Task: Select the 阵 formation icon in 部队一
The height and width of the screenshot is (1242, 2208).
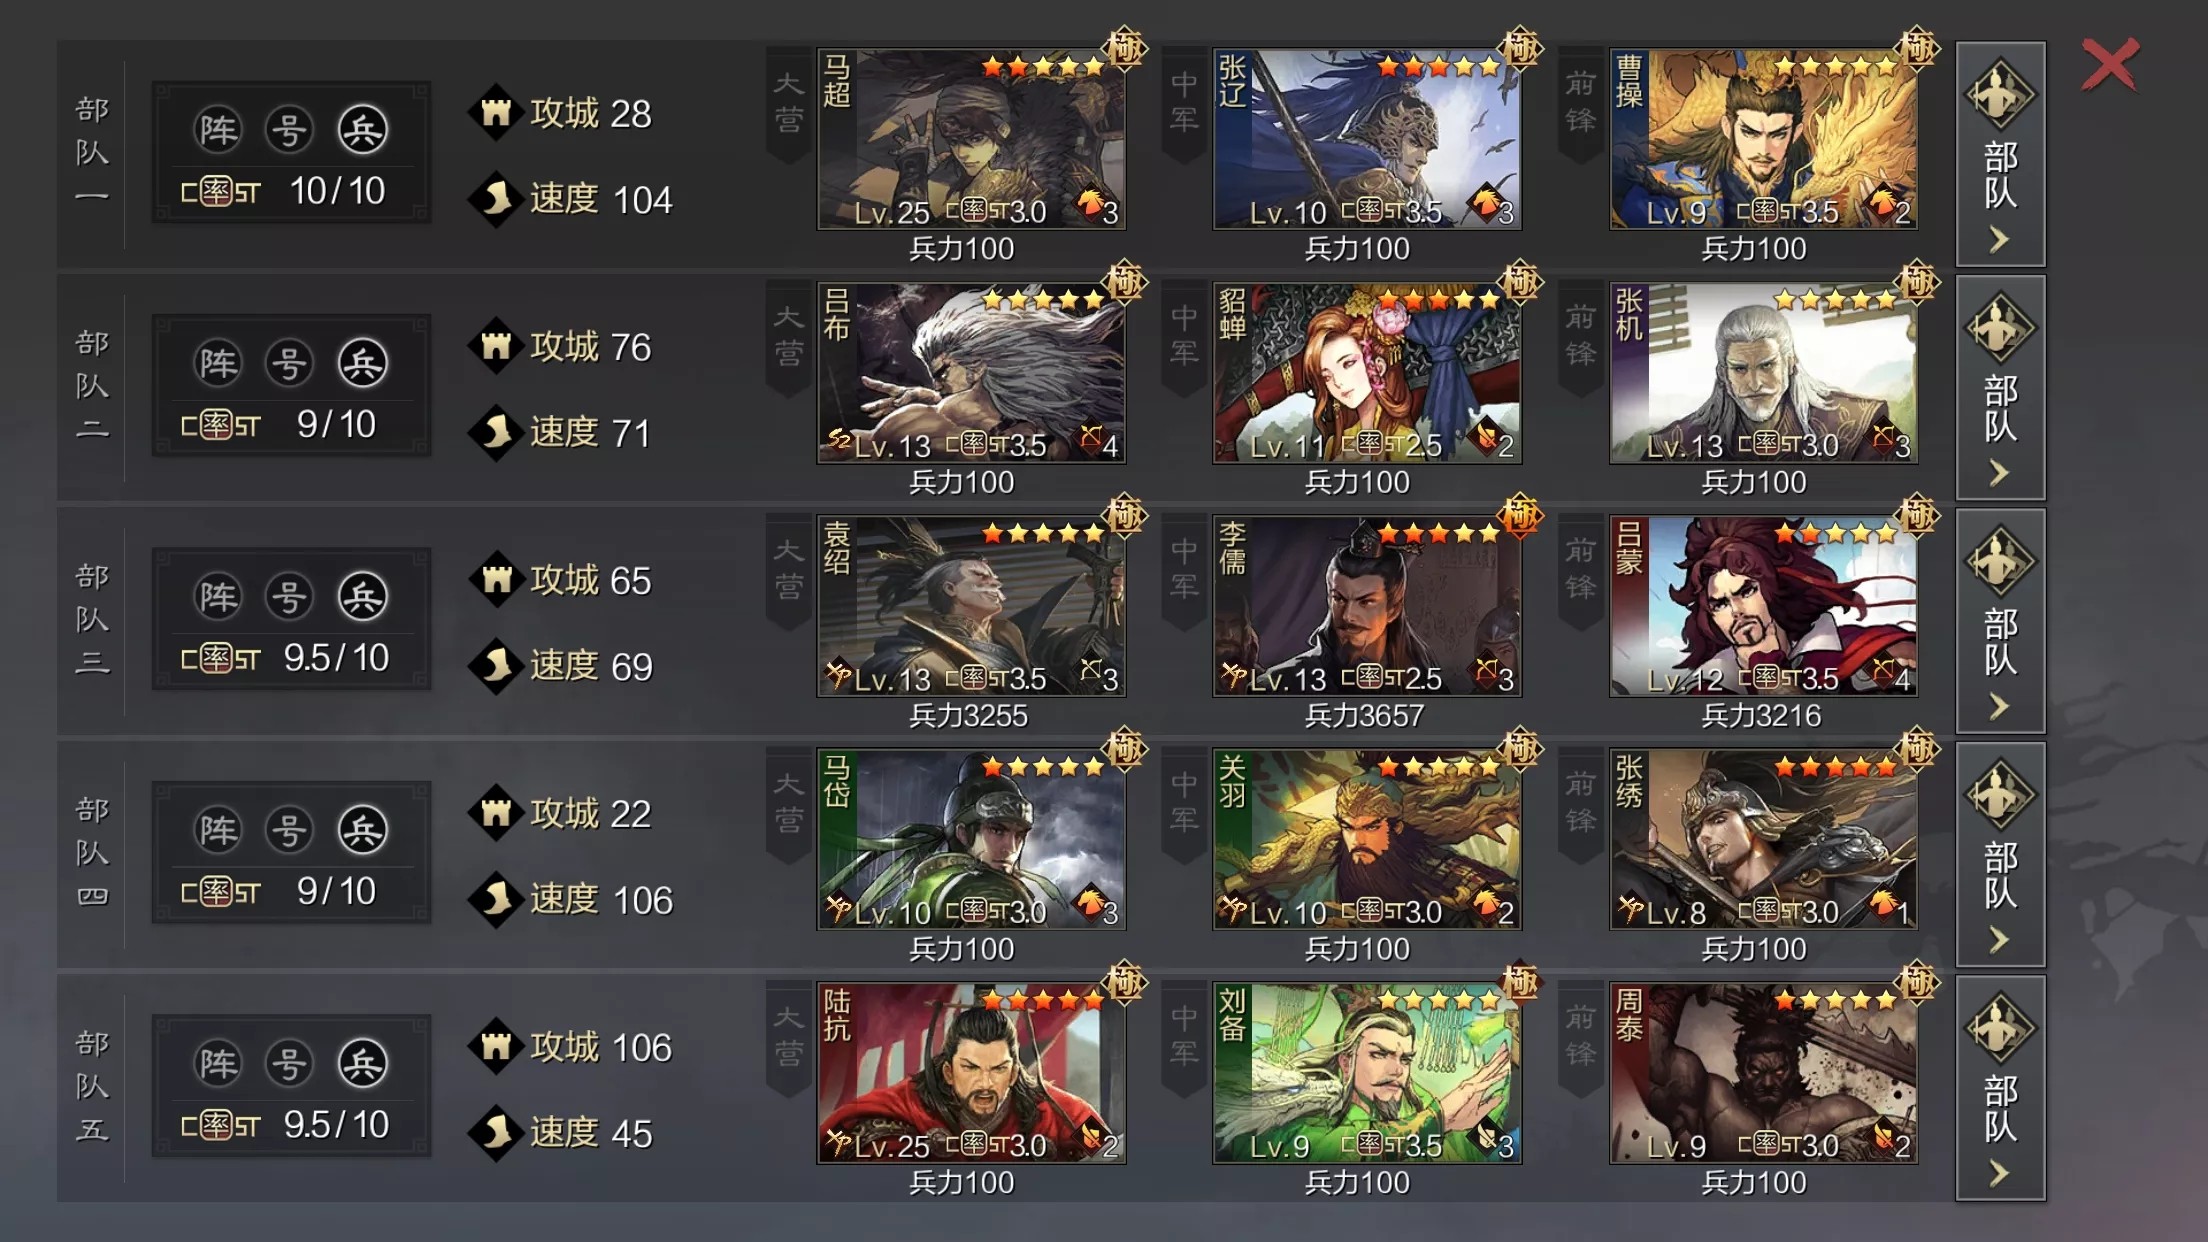Action: pos(217,130)
